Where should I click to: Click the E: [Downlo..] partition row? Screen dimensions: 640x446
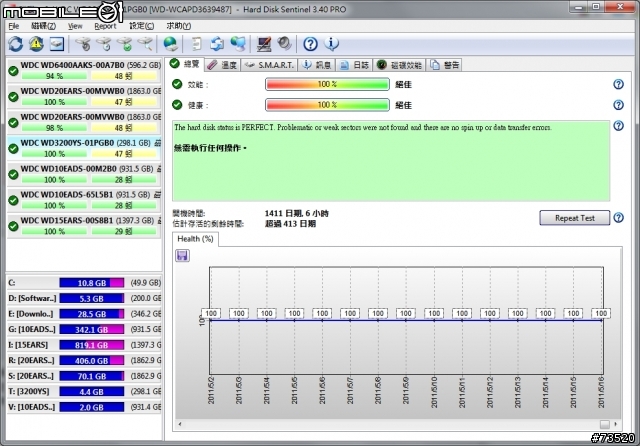84,314
